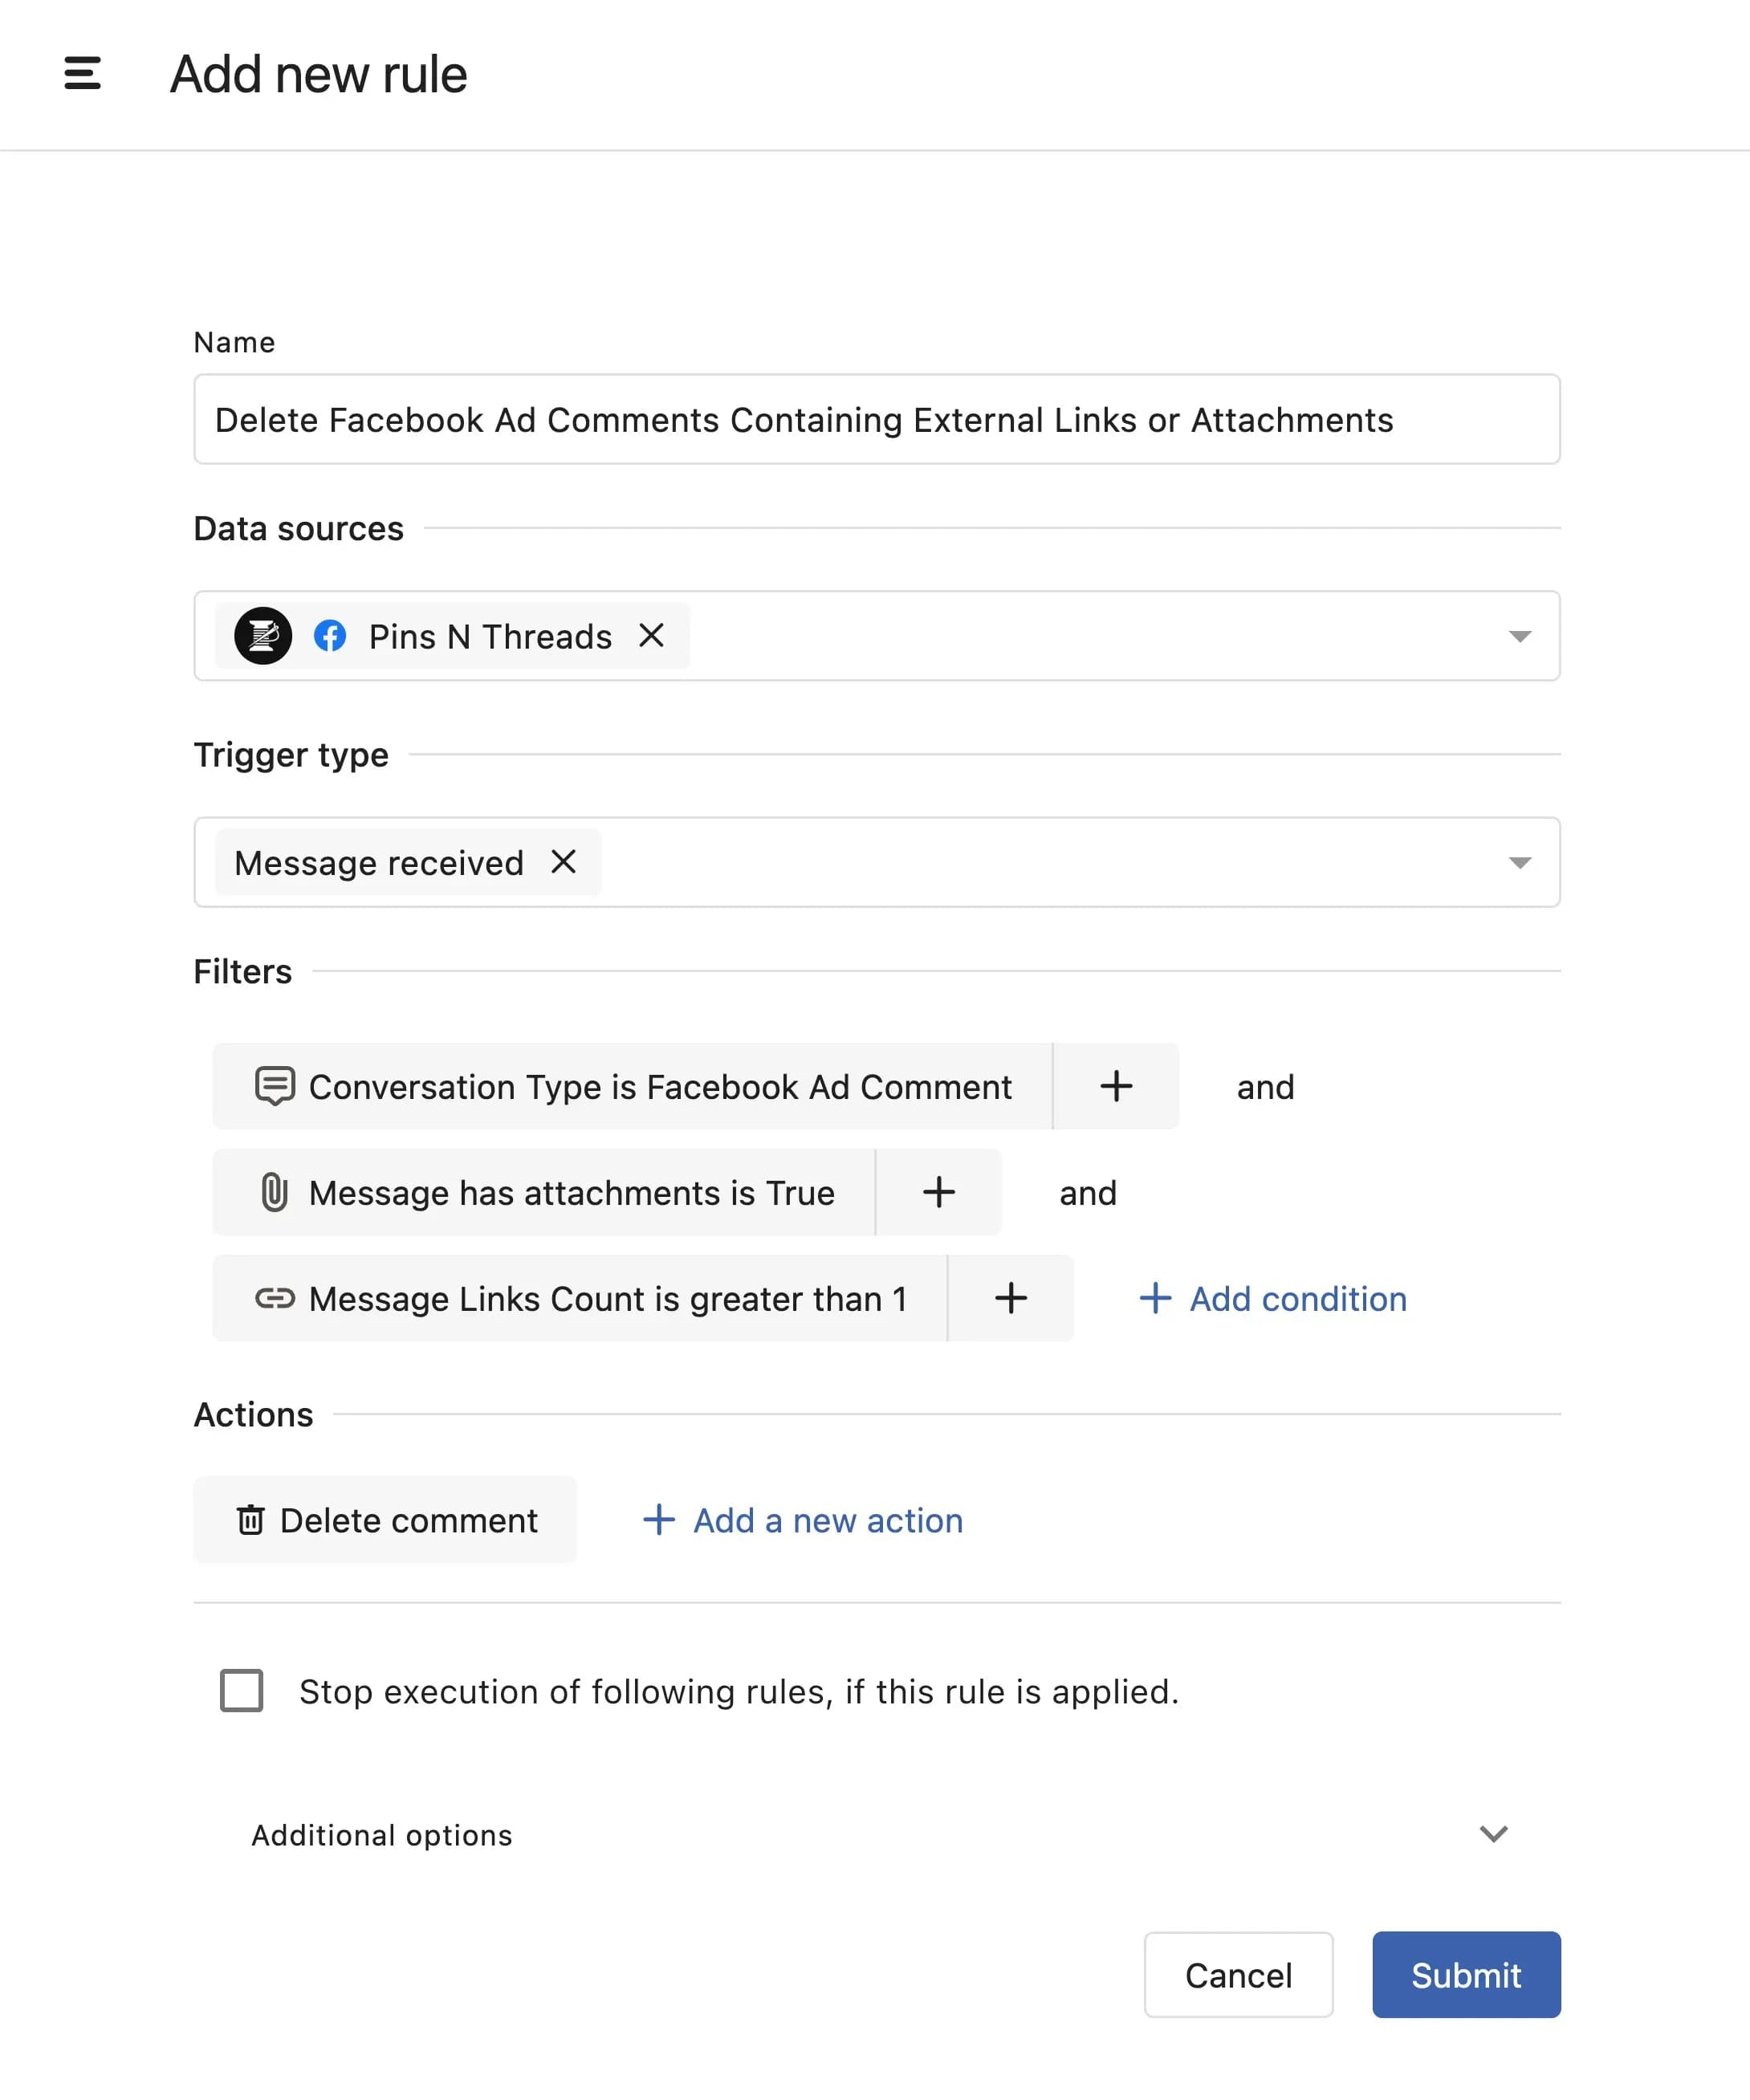Click the rule Name input field

876,420
